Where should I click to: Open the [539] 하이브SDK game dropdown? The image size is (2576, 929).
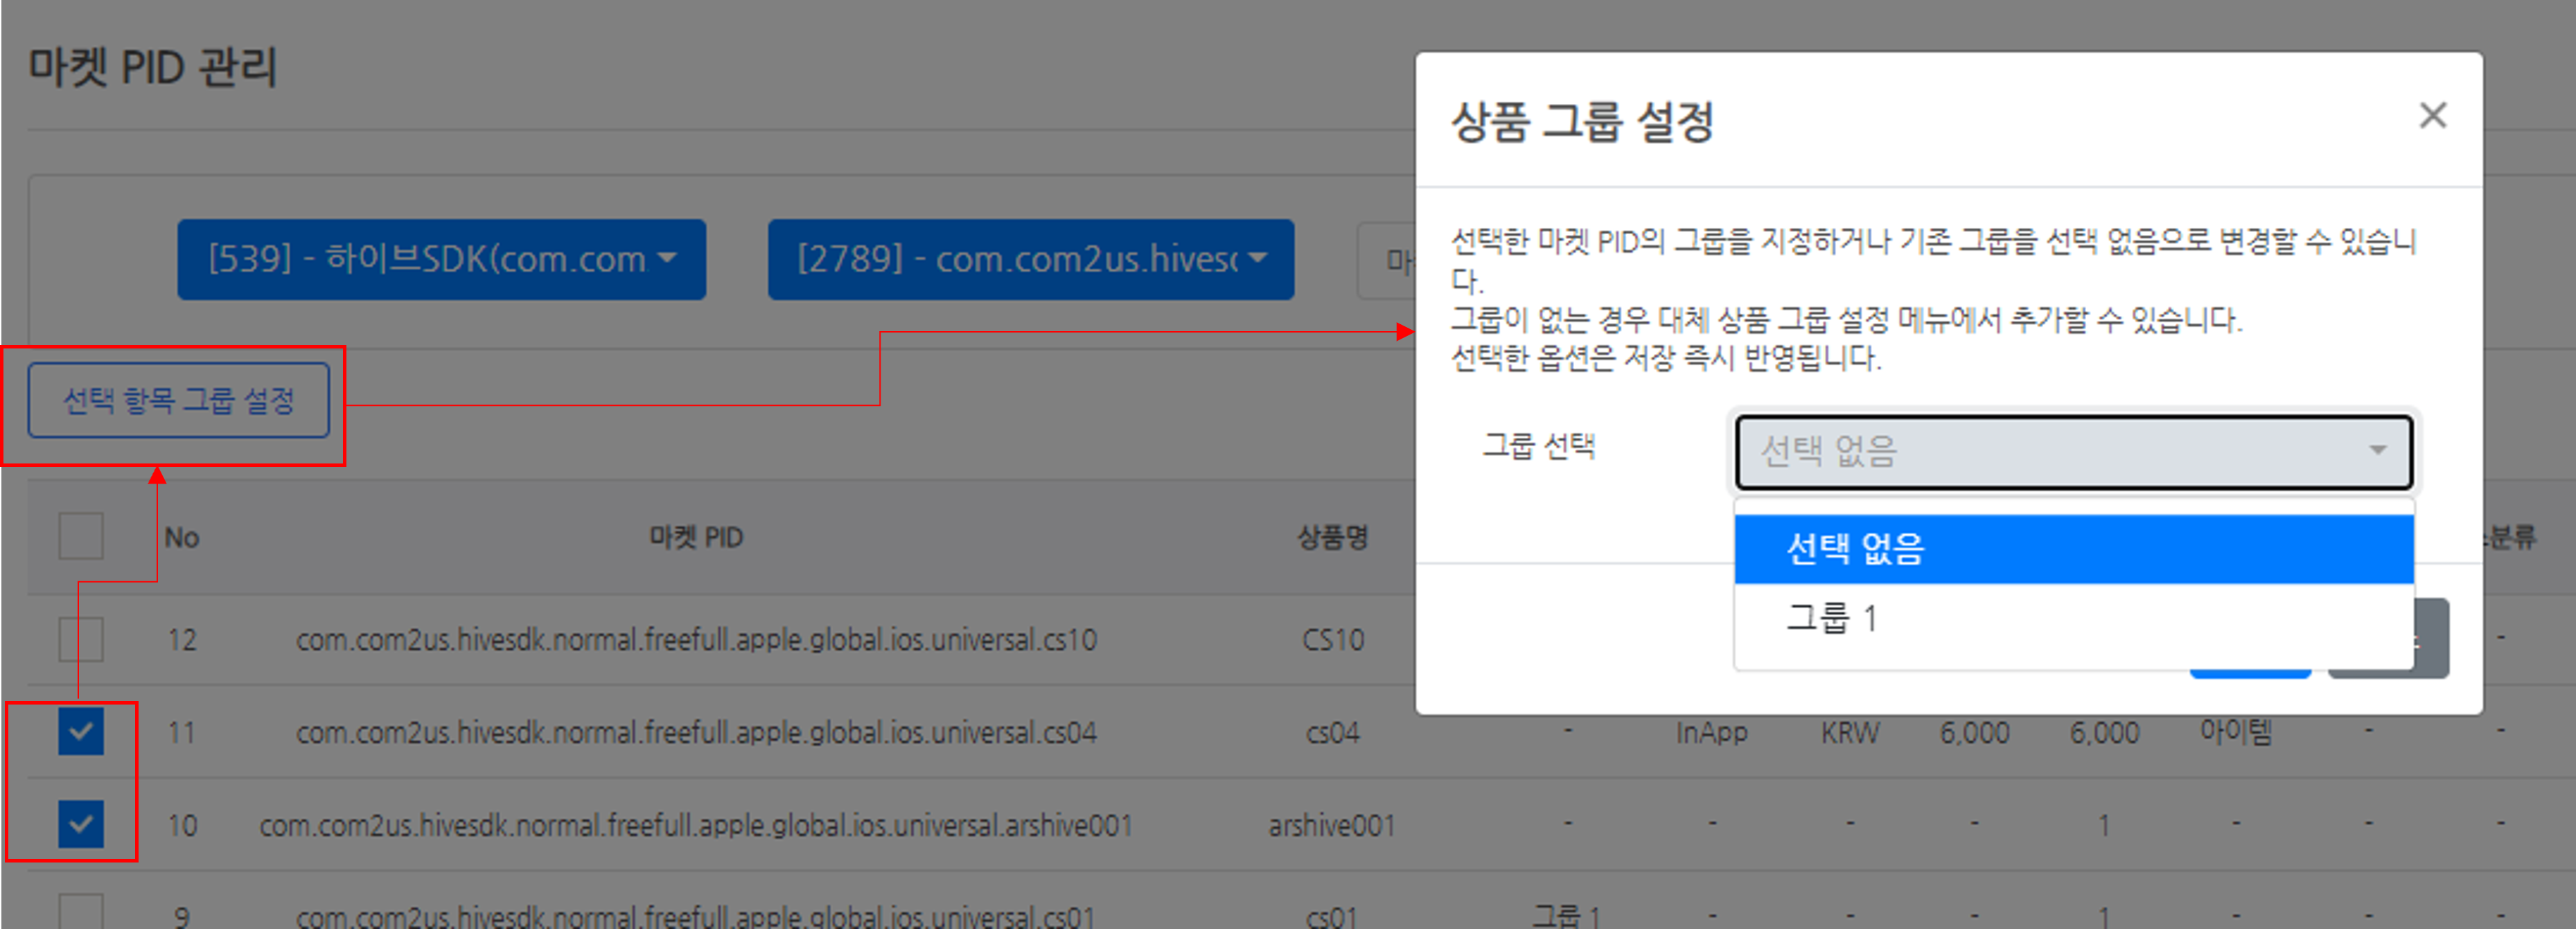441,260
